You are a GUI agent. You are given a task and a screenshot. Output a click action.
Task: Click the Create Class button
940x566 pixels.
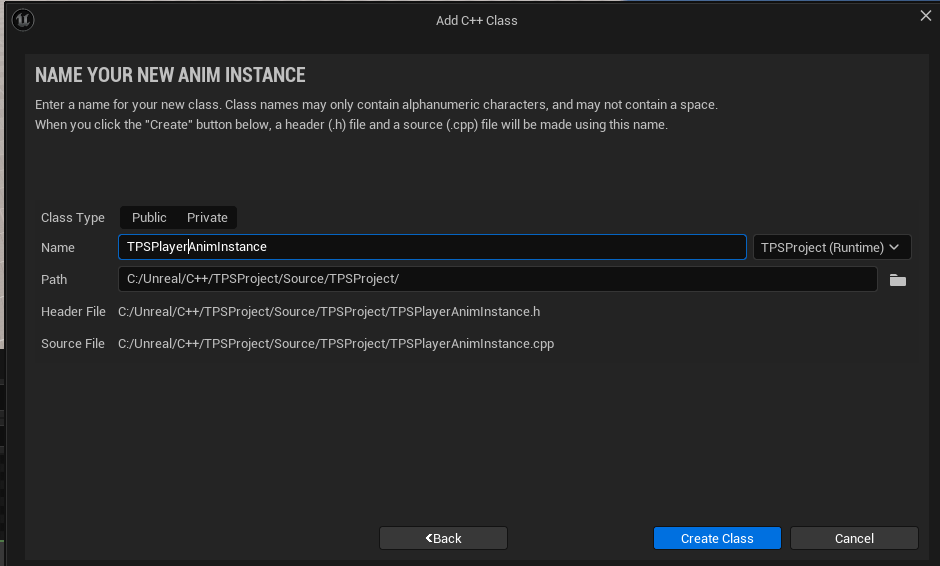717,538
